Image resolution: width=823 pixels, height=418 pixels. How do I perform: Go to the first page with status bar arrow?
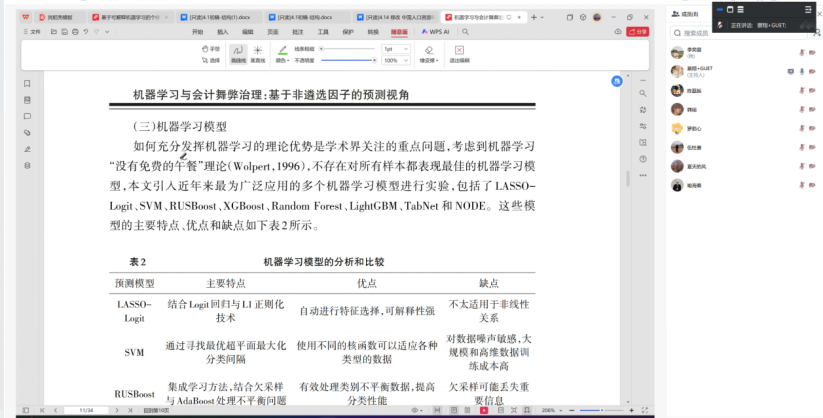click(x=43, y=410)
